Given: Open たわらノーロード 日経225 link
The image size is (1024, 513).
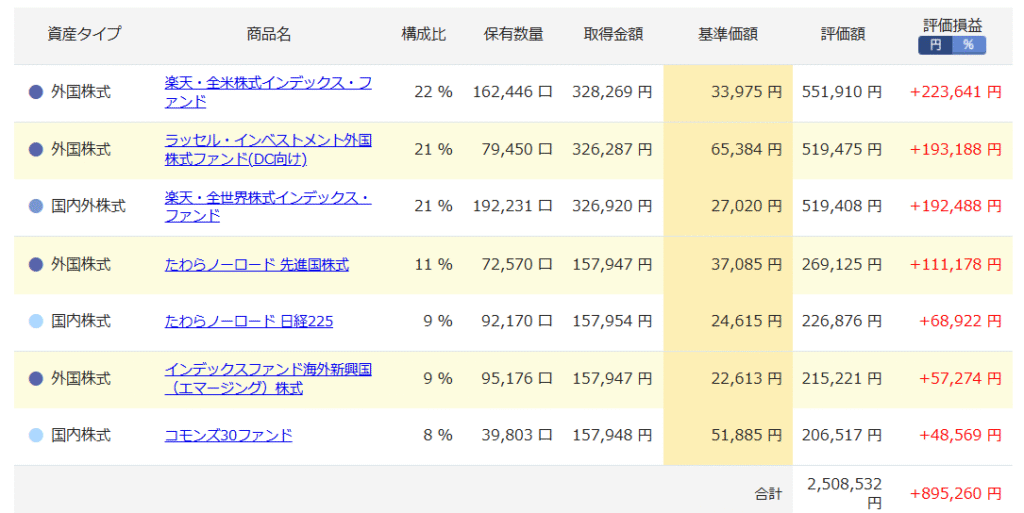Looking at the screenshot, I should pyautogui.click(x=249, y=321).
